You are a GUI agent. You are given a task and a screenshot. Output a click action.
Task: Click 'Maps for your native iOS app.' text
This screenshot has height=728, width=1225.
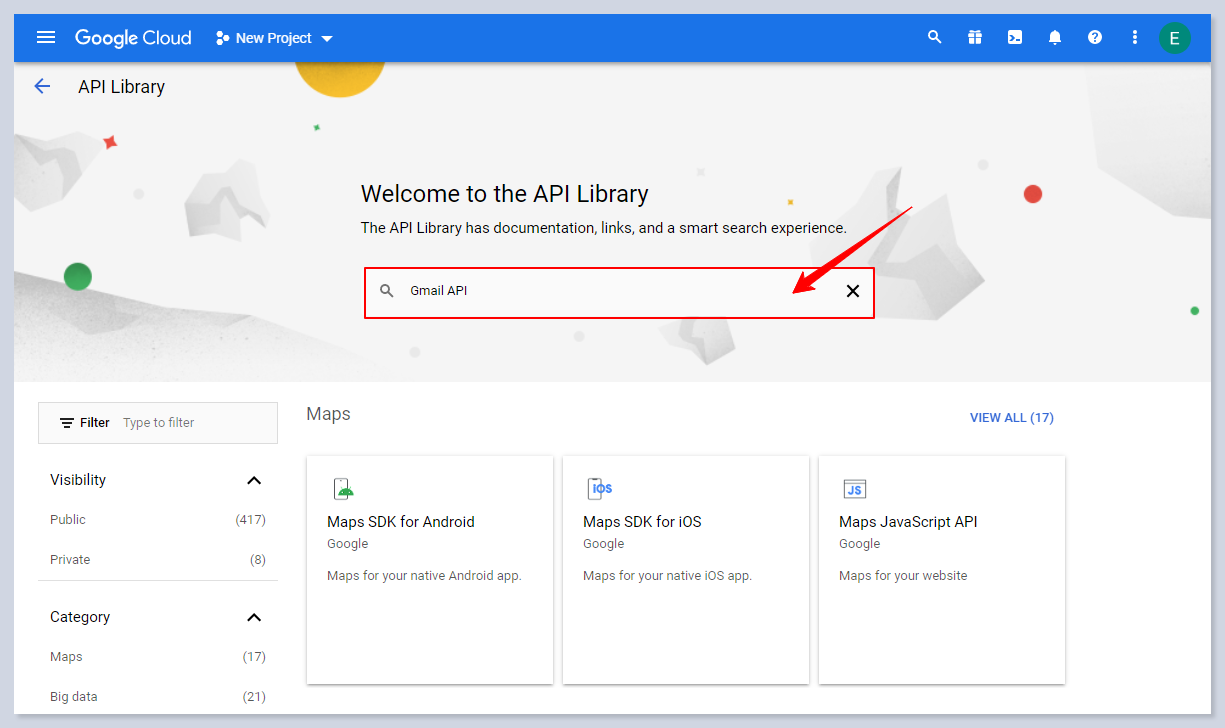pos(667,576)
